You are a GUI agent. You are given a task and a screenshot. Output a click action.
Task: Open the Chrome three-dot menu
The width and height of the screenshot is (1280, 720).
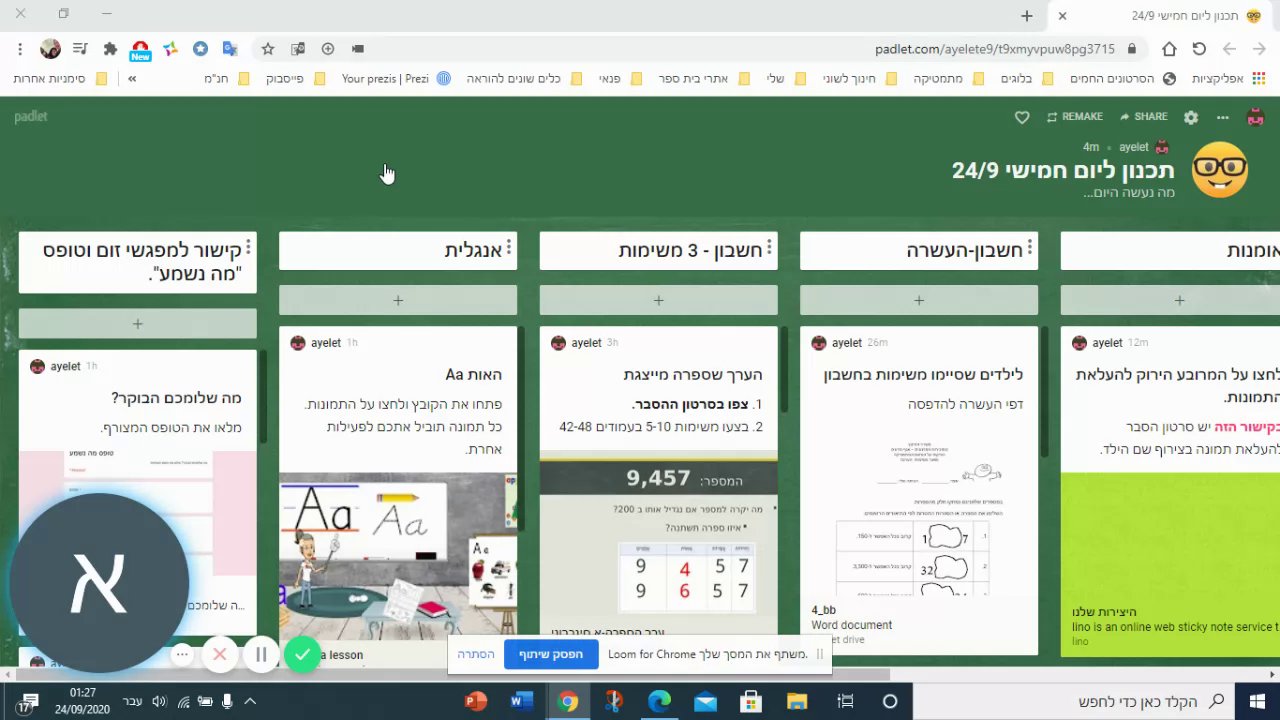[x=20, y=48]
